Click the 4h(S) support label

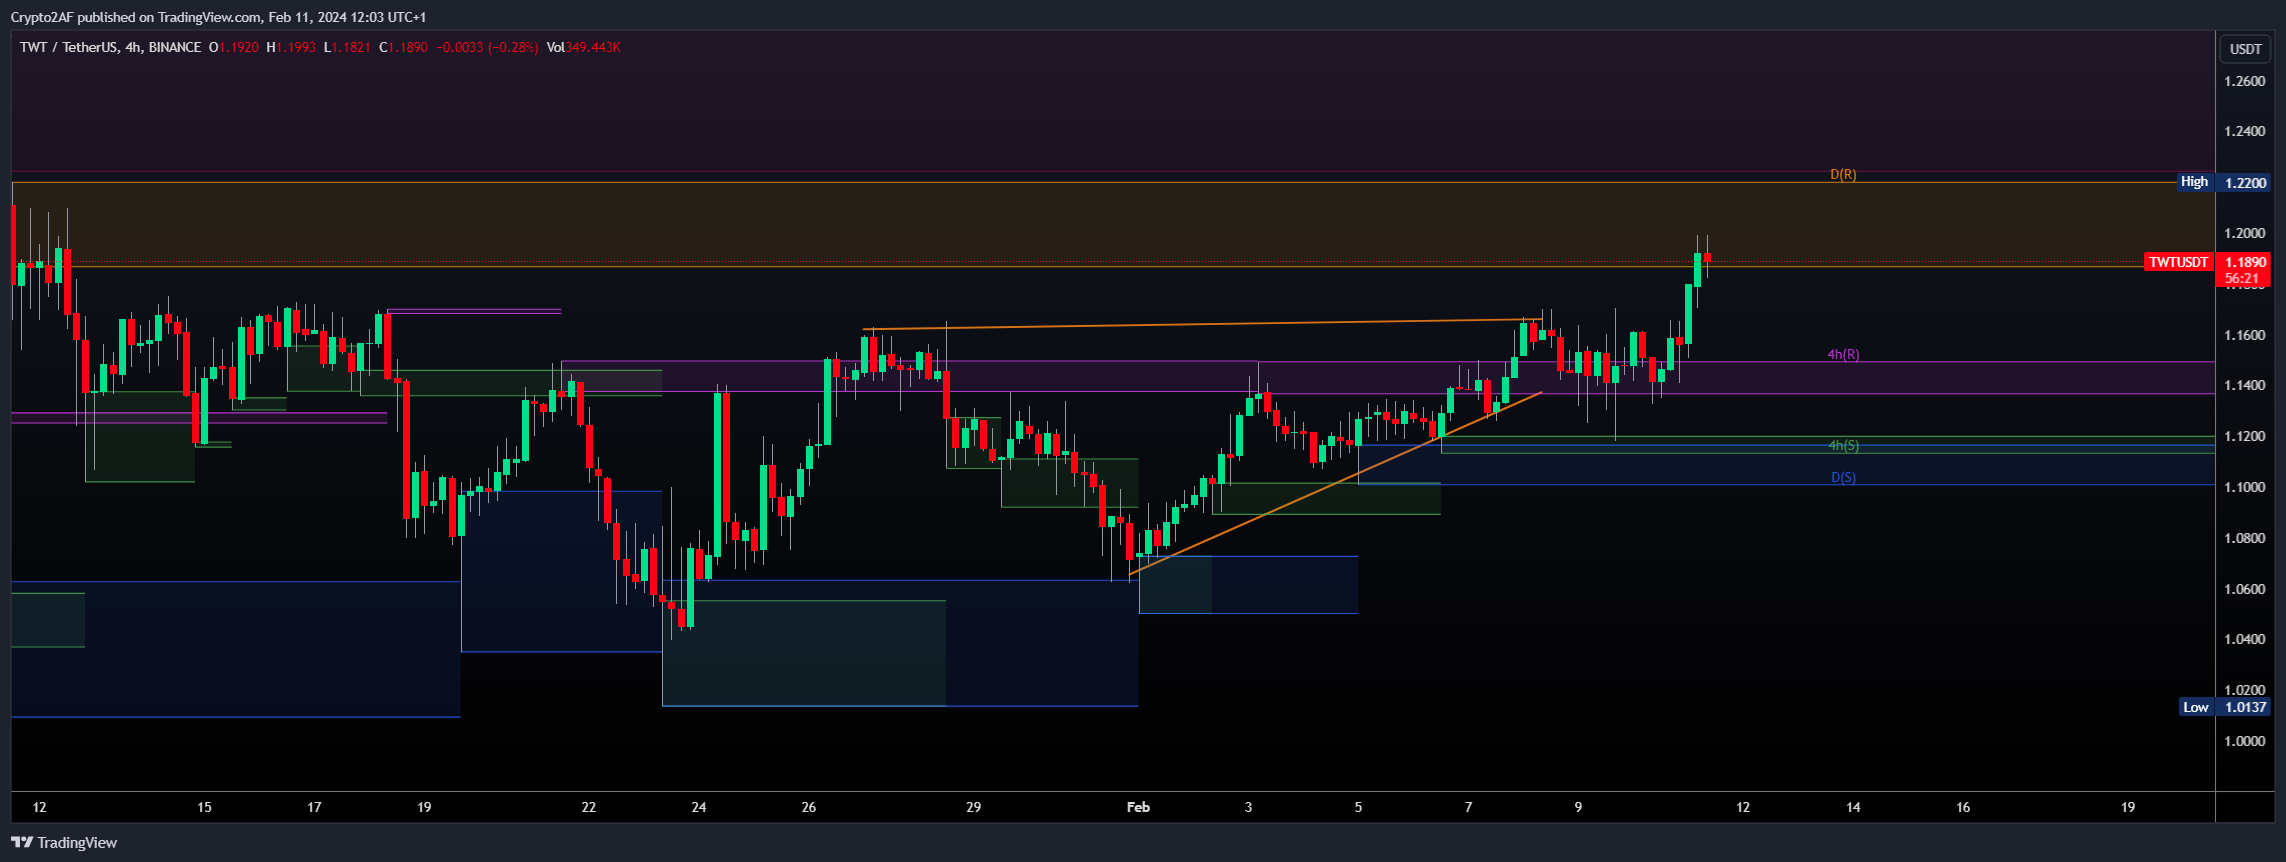[1843, 445]
